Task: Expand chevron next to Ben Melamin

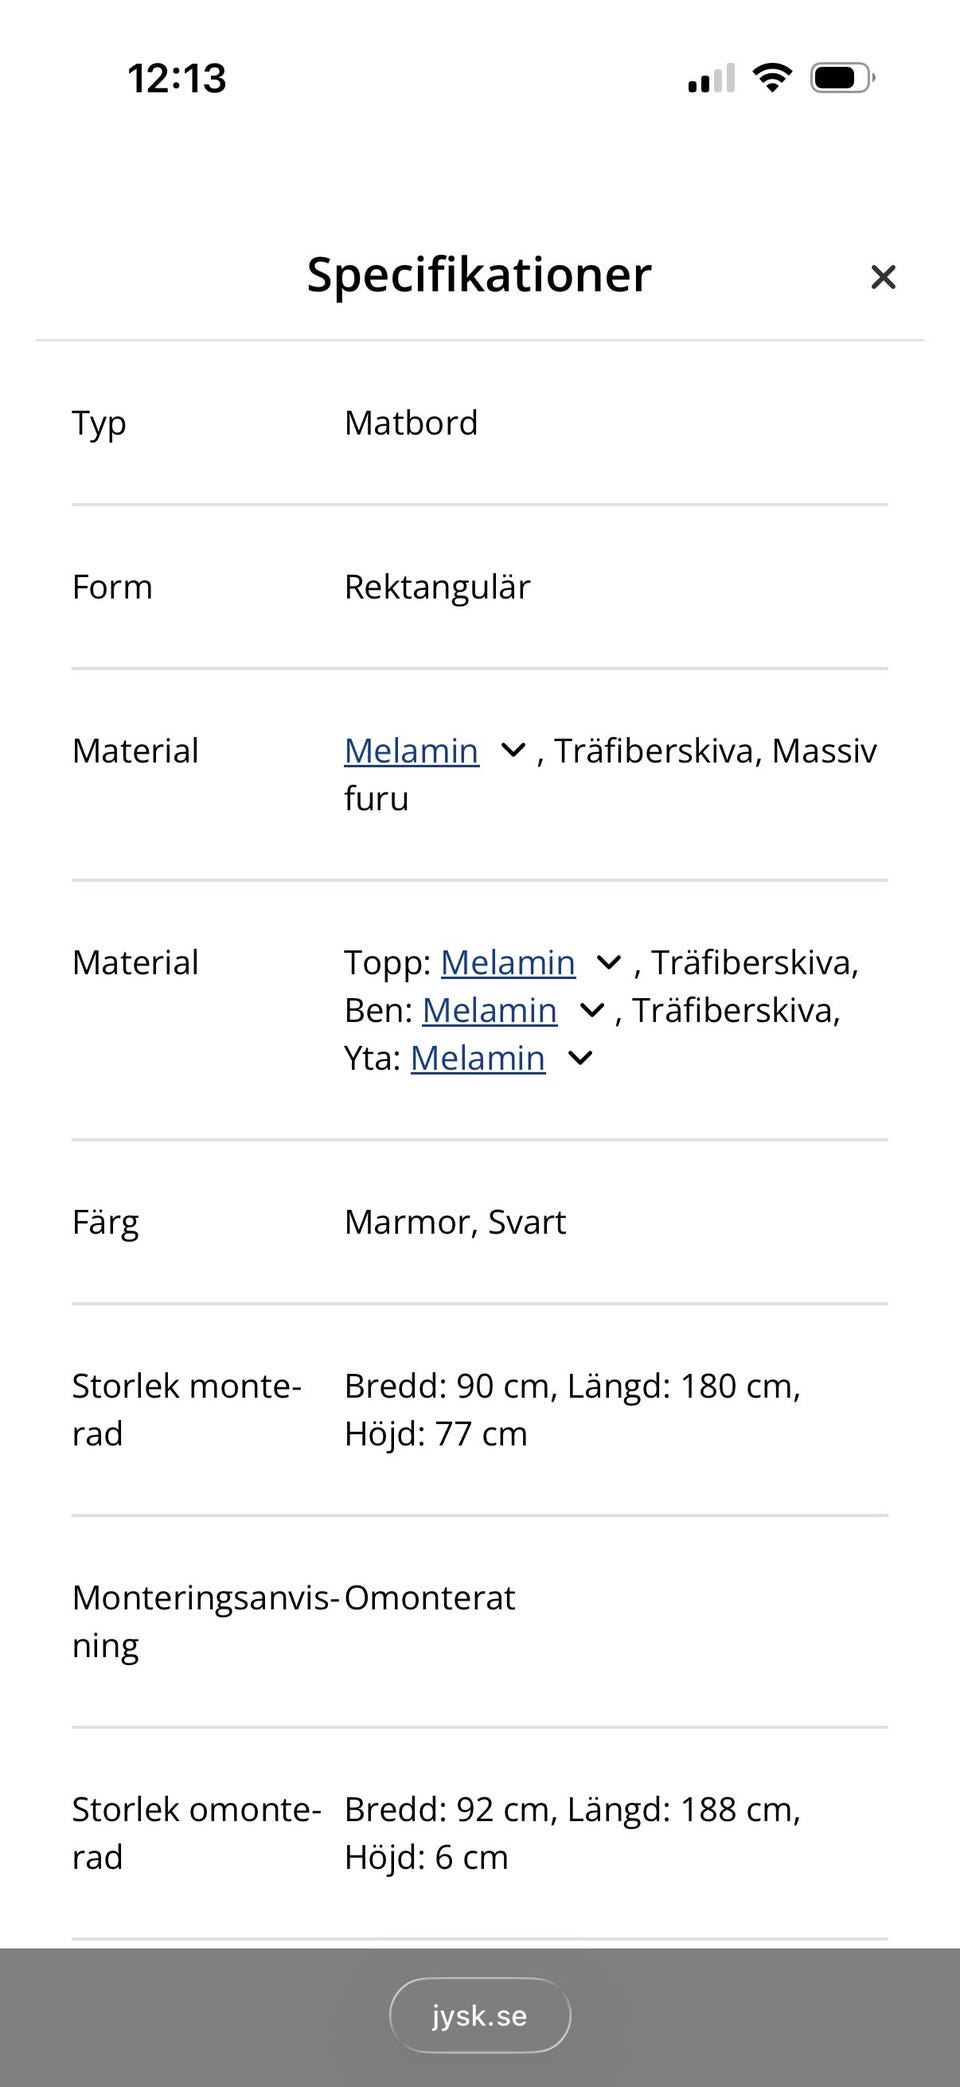Action: tap(592, 1011)
